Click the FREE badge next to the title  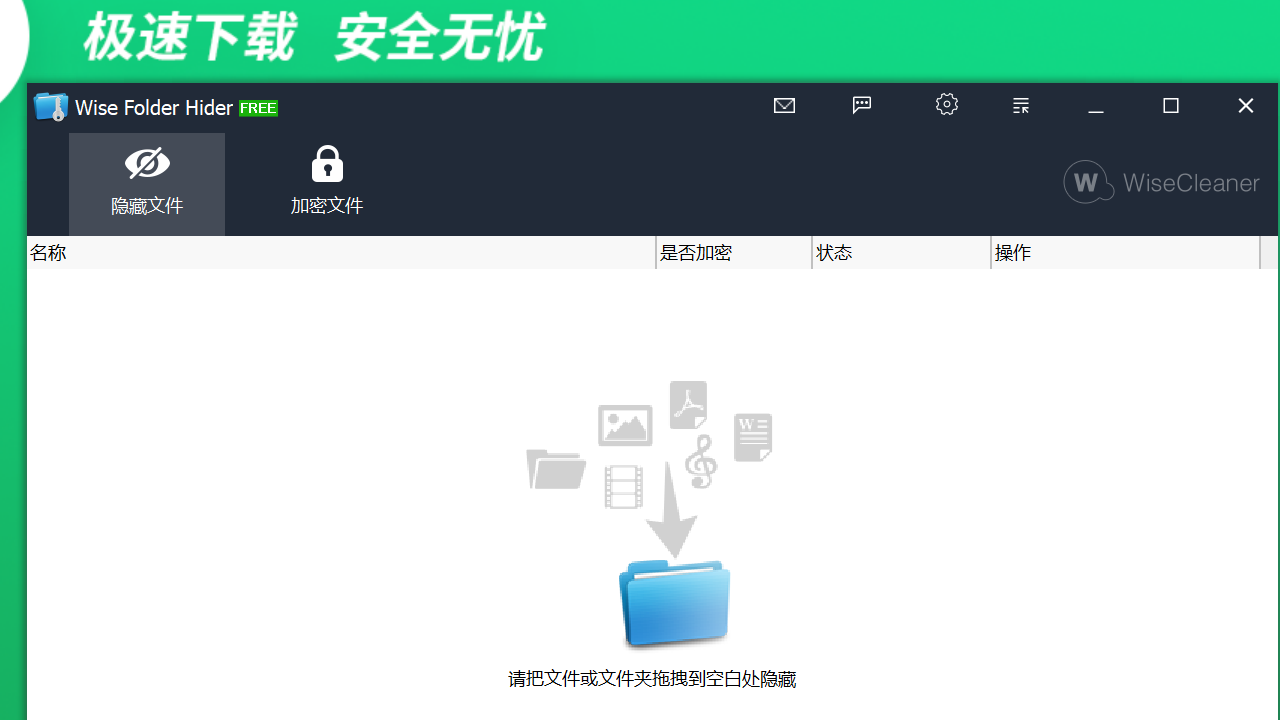[259, 108]
